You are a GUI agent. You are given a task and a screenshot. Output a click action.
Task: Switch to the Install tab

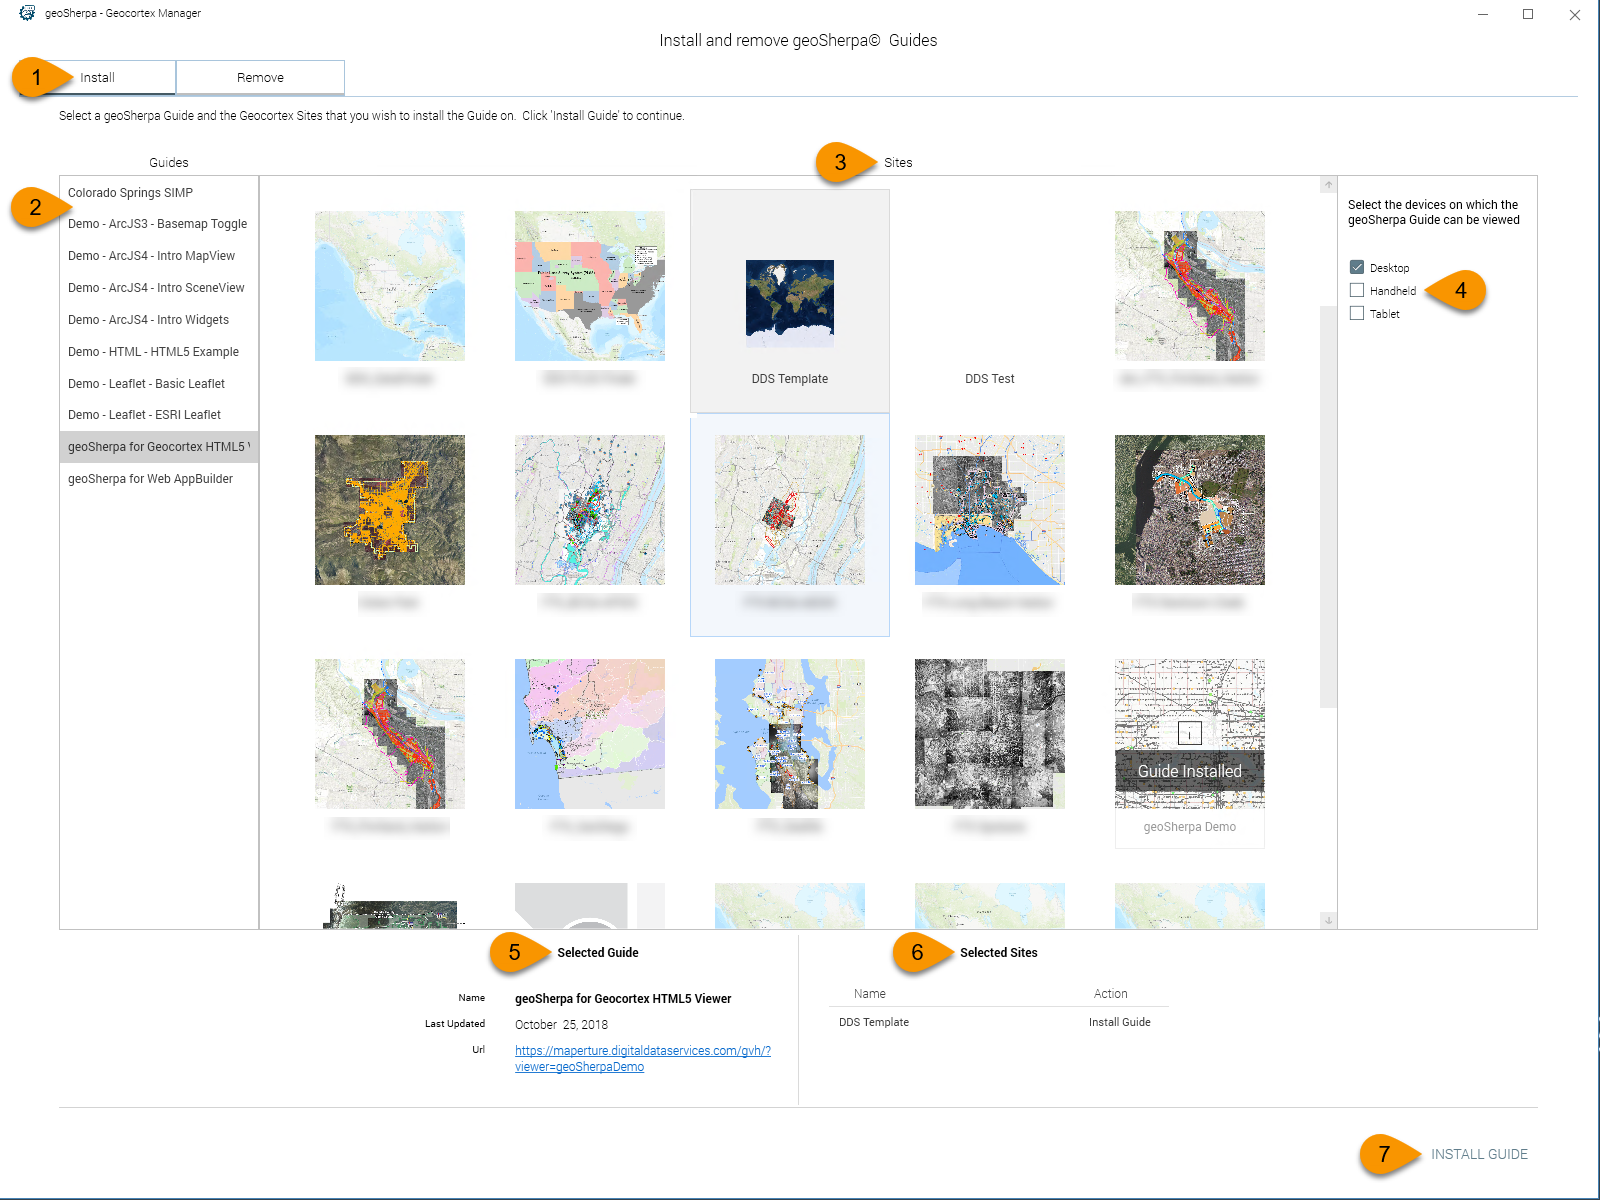(97, 77)
